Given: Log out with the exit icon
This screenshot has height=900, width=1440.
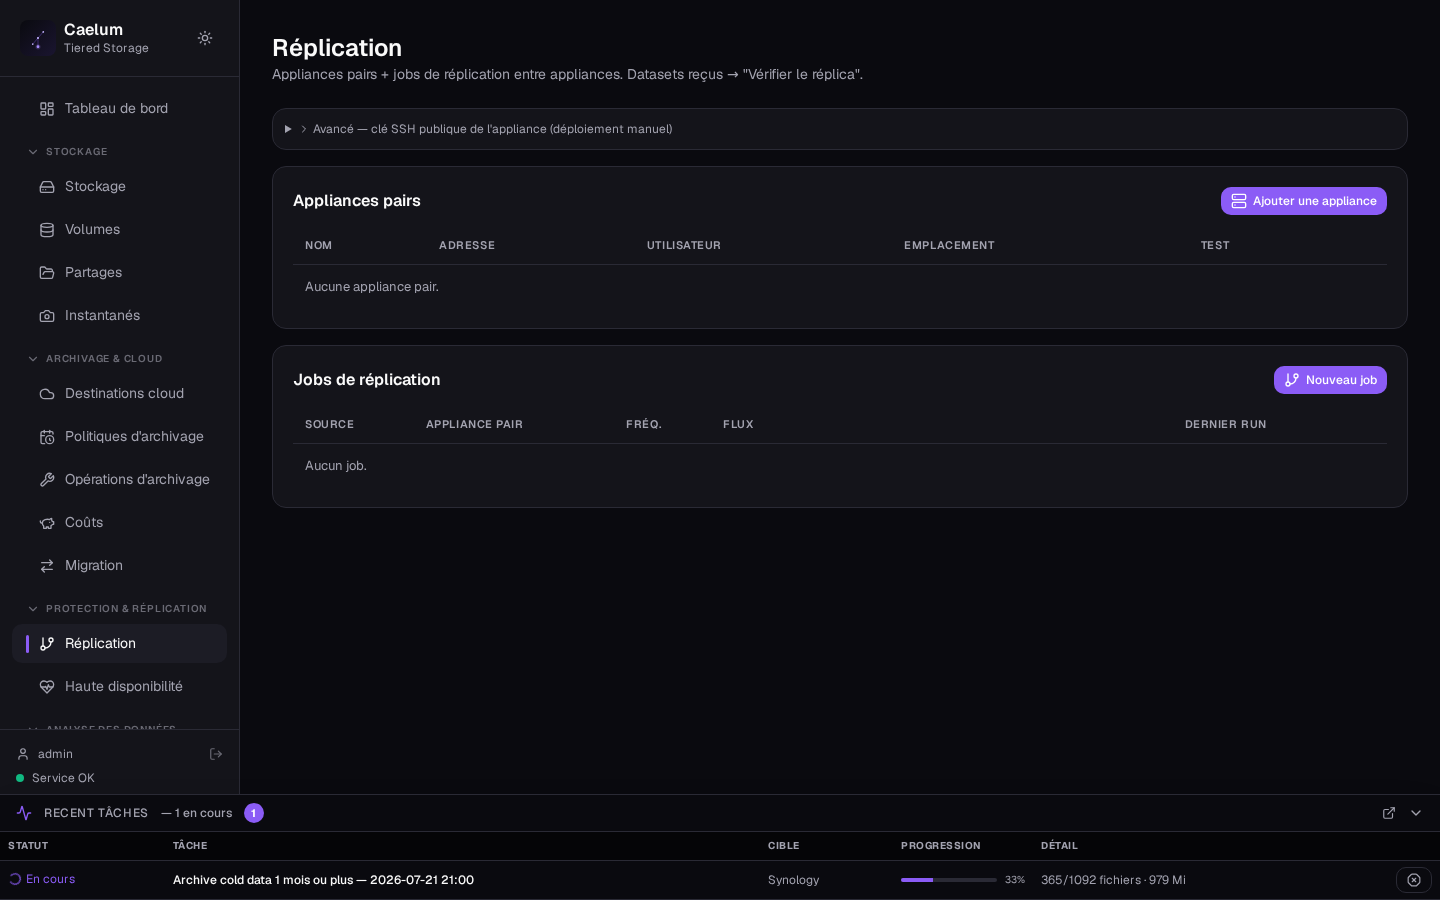Looking at the screenshot, I should tap(216, 754).
